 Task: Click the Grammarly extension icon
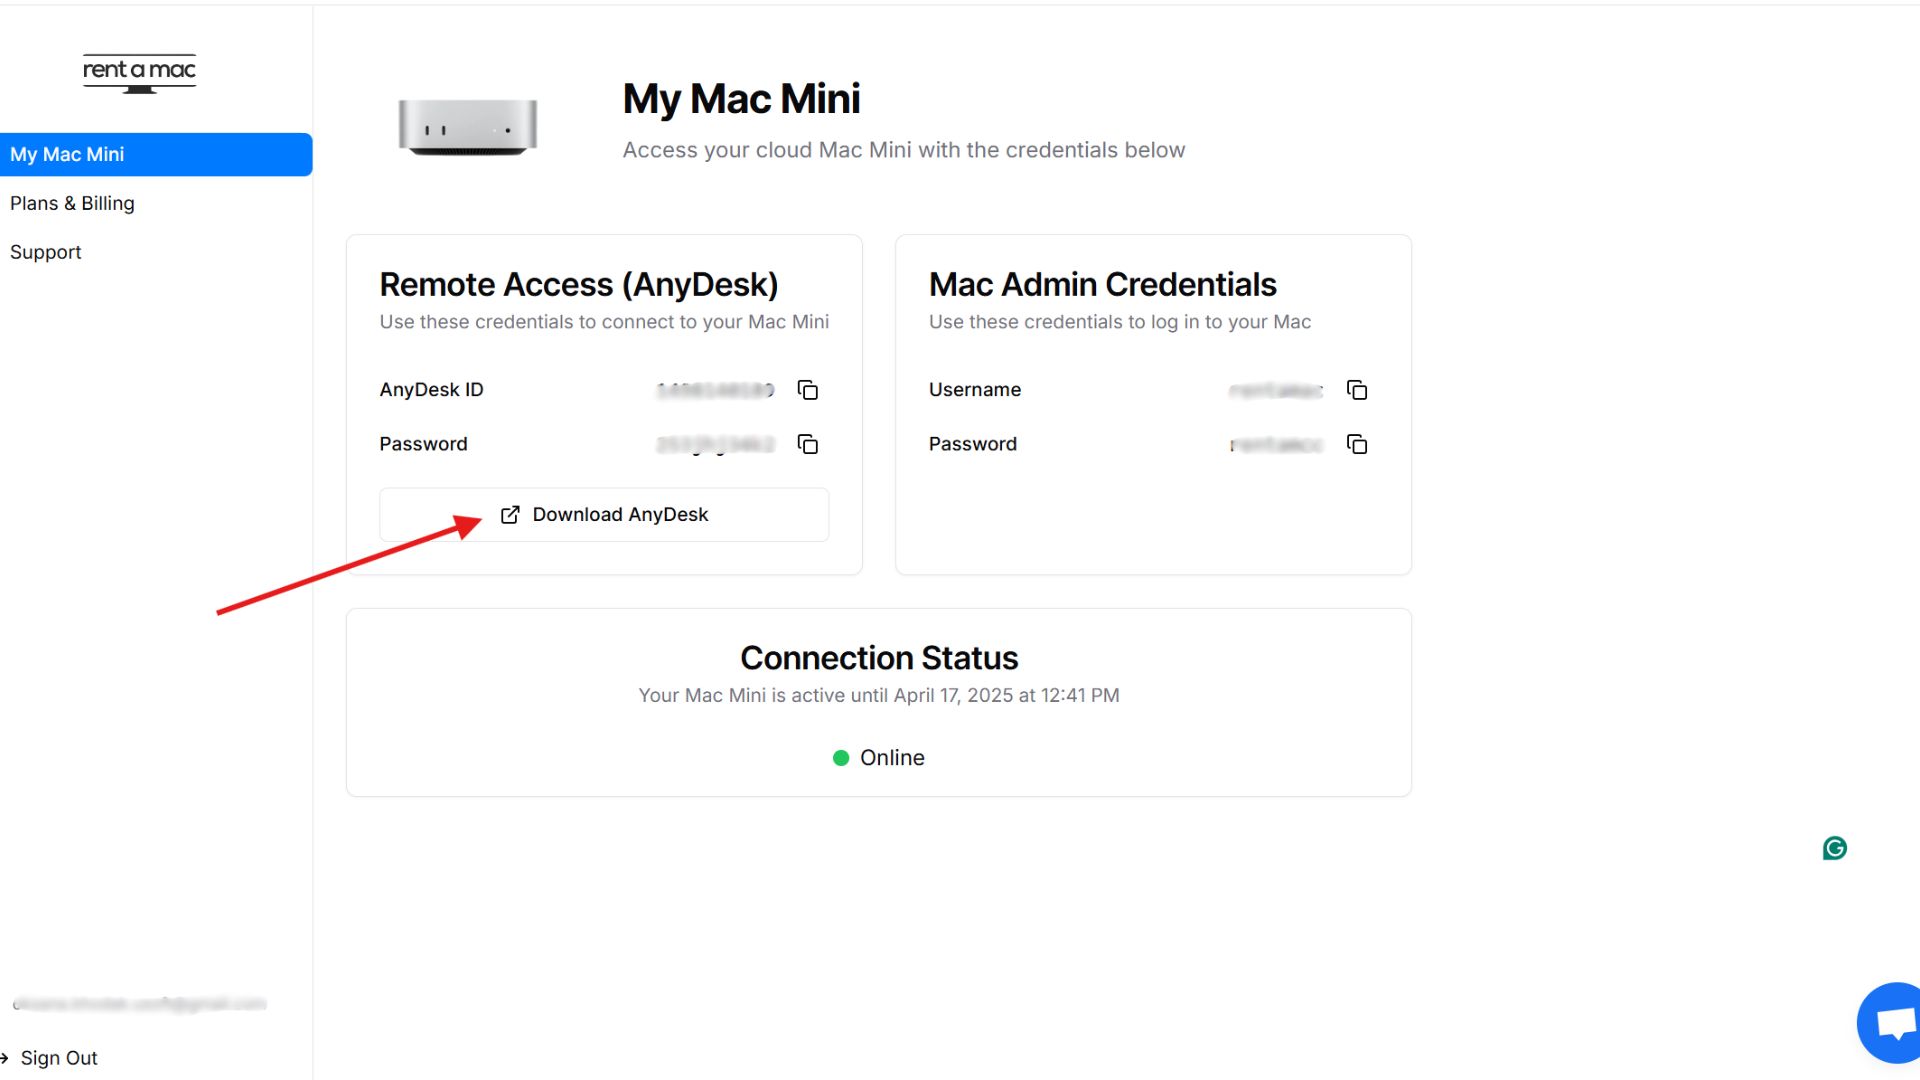[1835, 848]
